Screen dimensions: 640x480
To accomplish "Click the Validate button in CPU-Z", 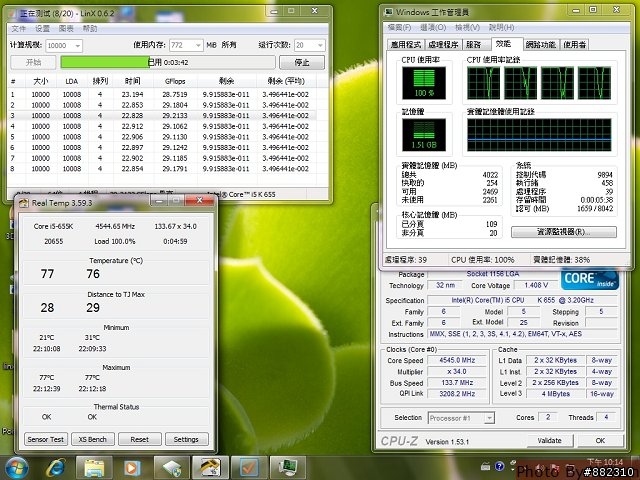I will tap(549, 440).
